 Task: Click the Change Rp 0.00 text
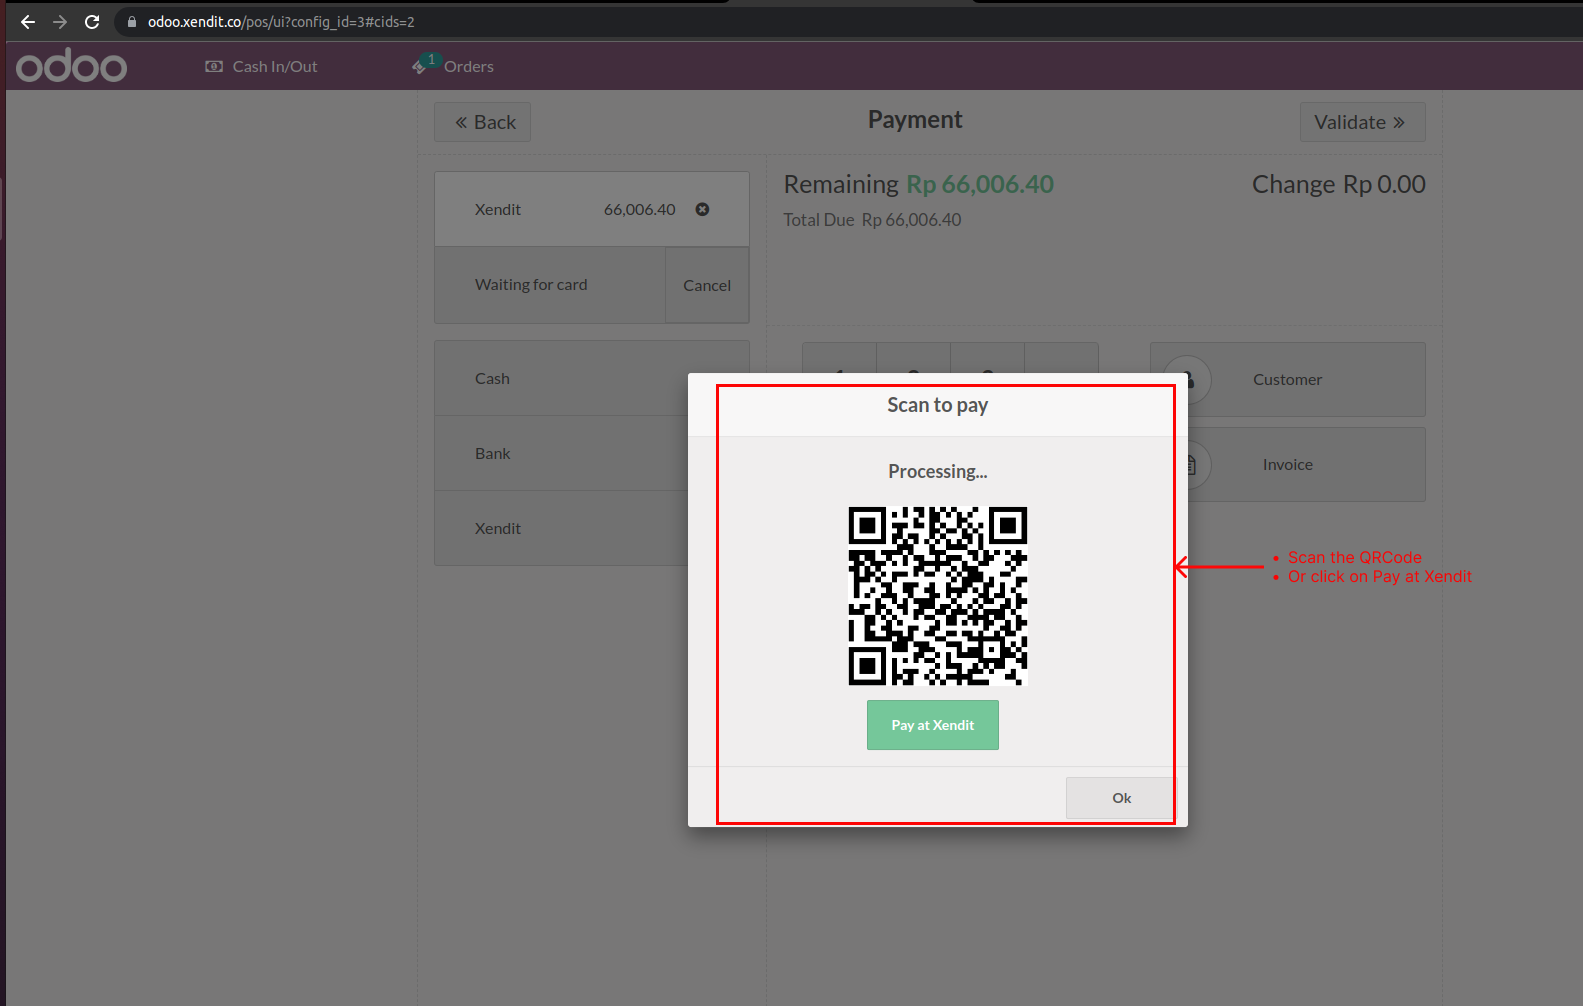(x=1339, y=184)
